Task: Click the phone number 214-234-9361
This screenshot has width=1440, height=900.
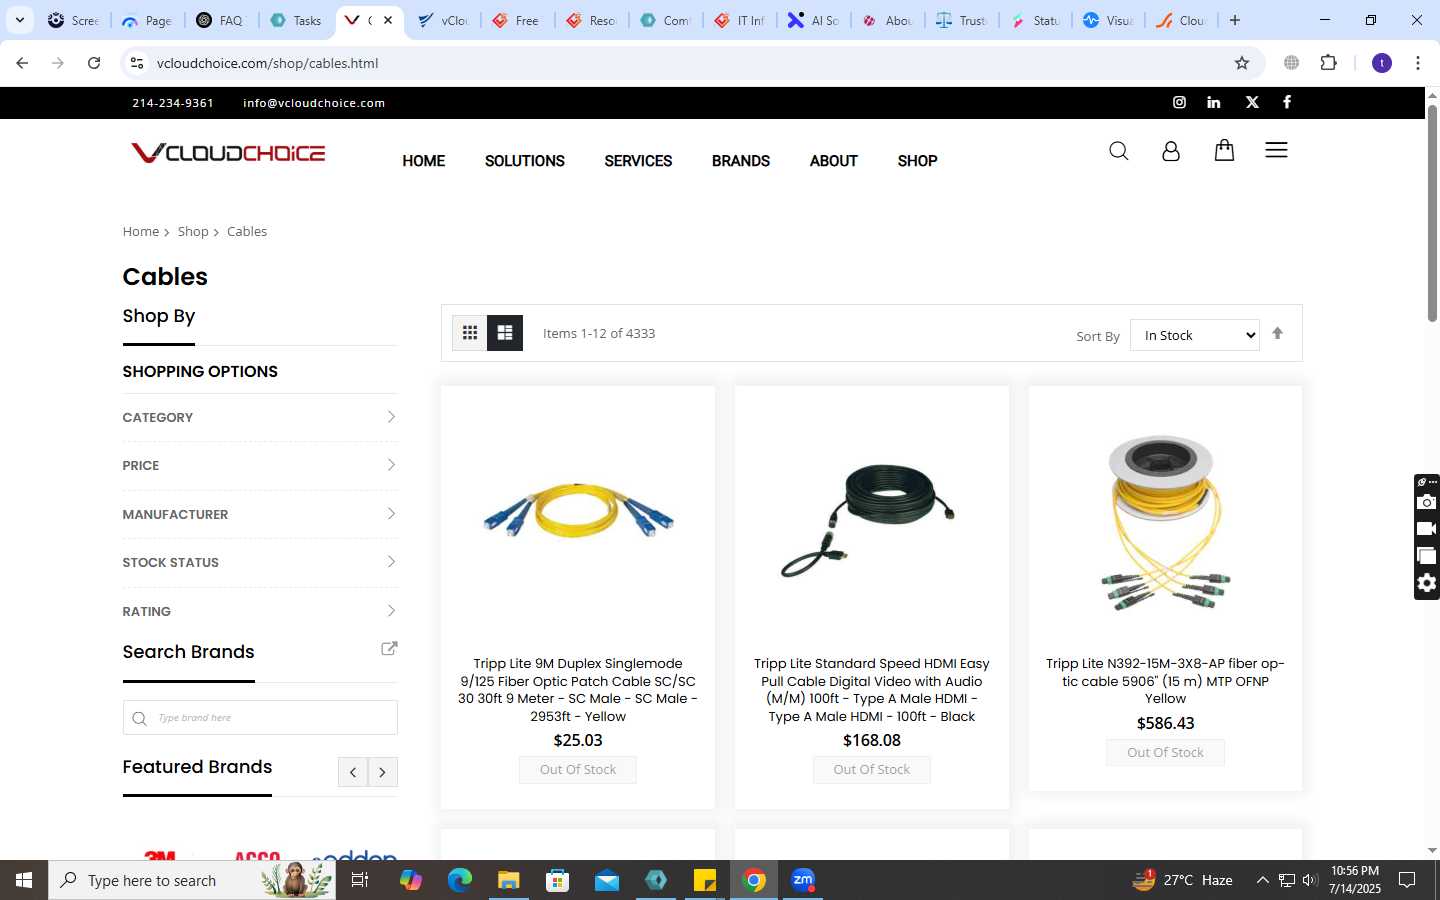Action: click(x=173, y=103)
